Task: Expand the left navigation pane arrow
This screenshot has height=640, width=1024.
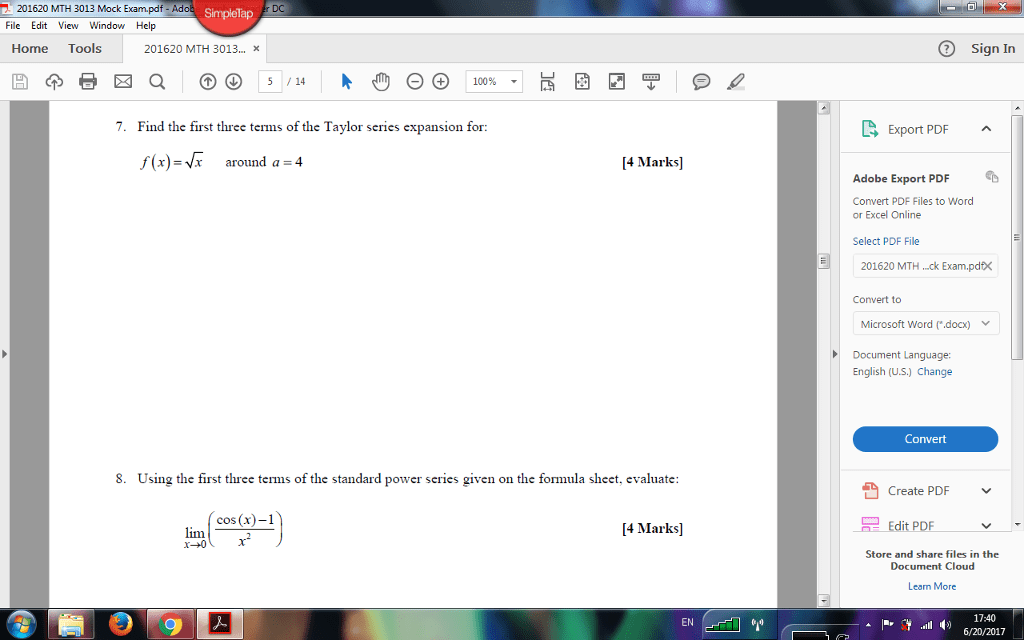Action: [x=5, y=354]
